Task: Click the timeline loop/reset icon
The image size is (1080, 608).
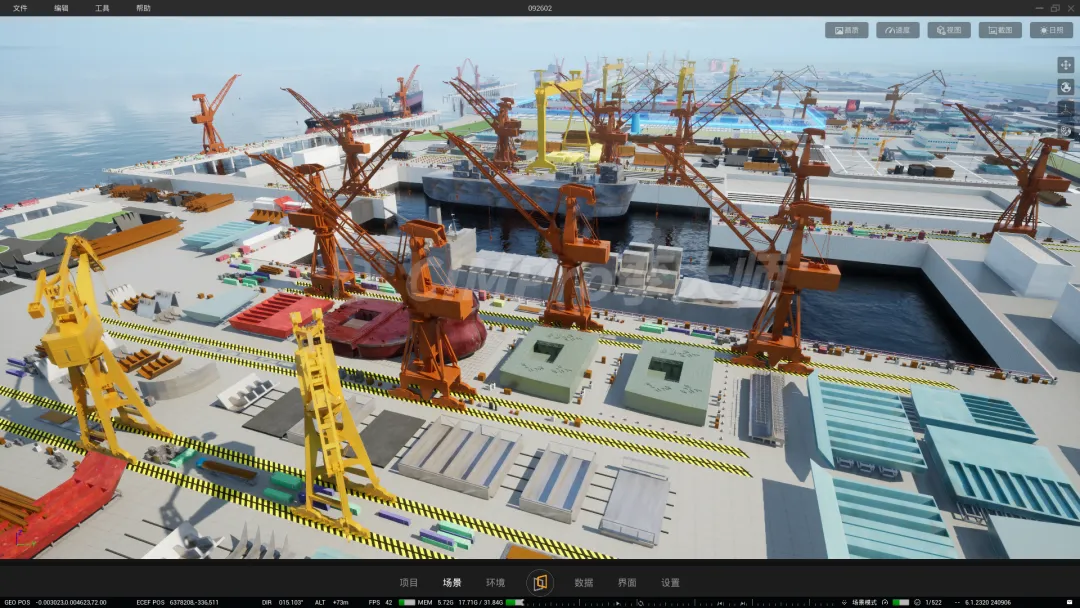Action: pyautogui.click(x=641, y=602)
